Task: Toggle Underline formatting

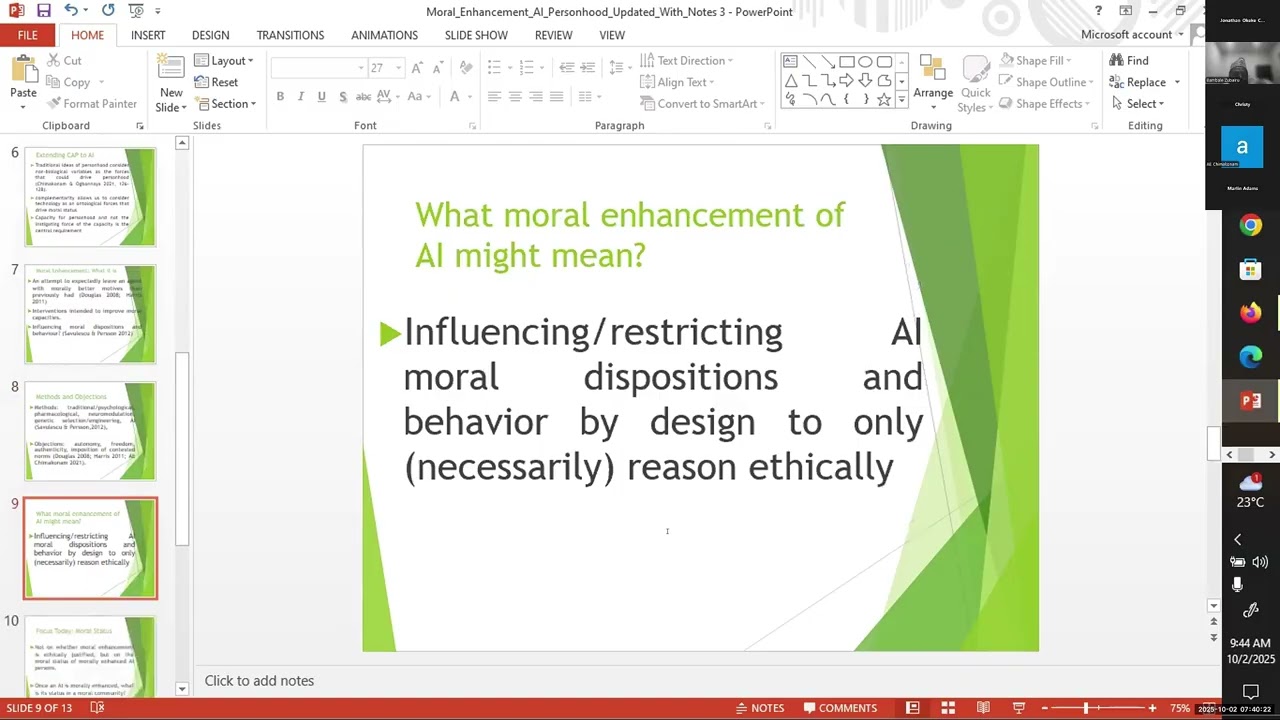Action: [x=321, y=97]
